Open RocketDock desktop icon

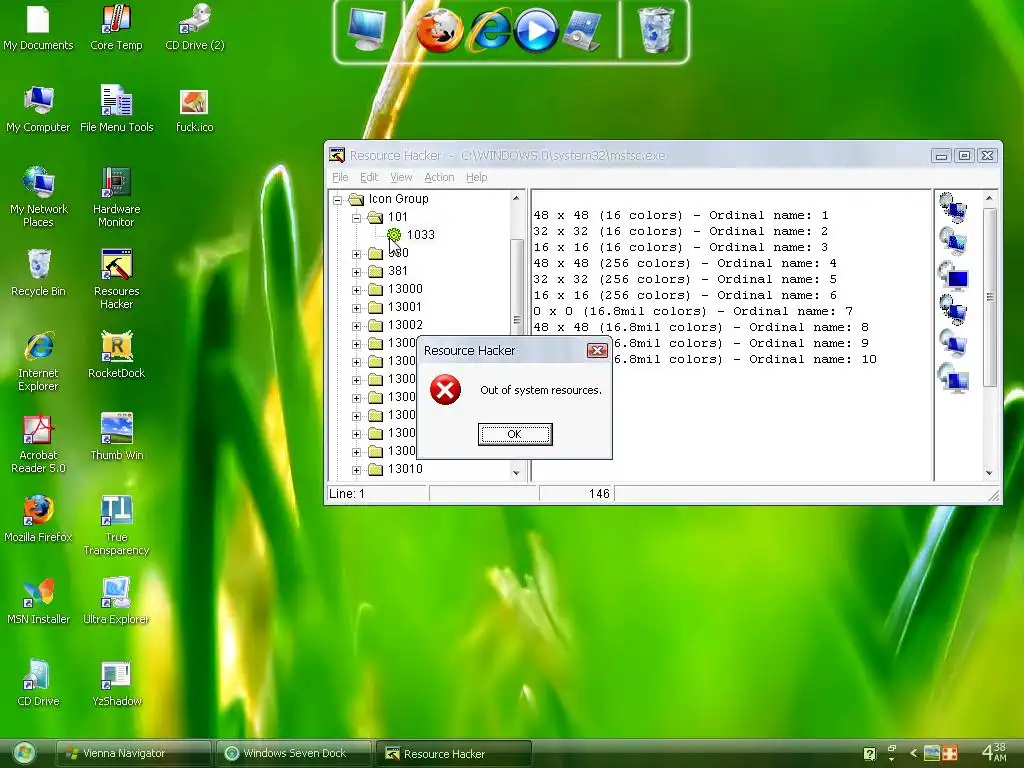pyautogui.click(x=116, y=355)
